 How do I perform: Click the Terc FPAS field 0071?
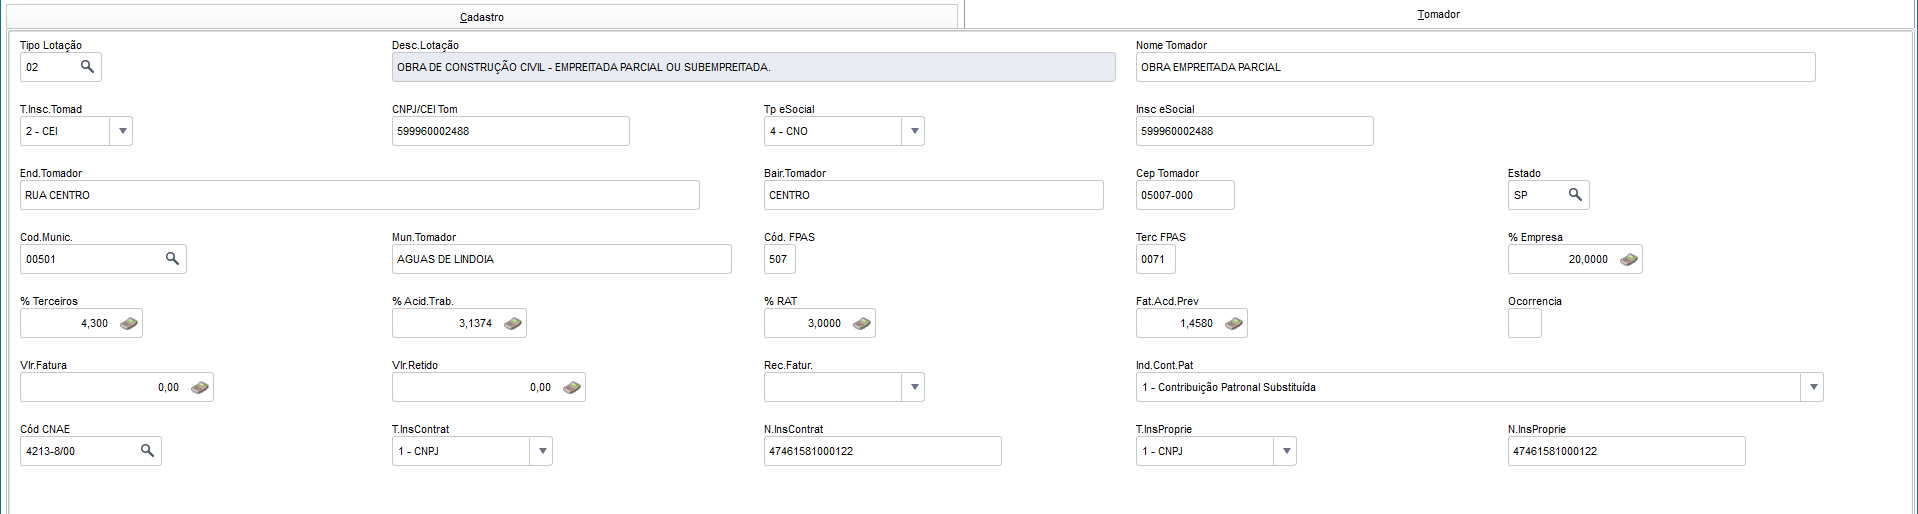pos(1155,259)
